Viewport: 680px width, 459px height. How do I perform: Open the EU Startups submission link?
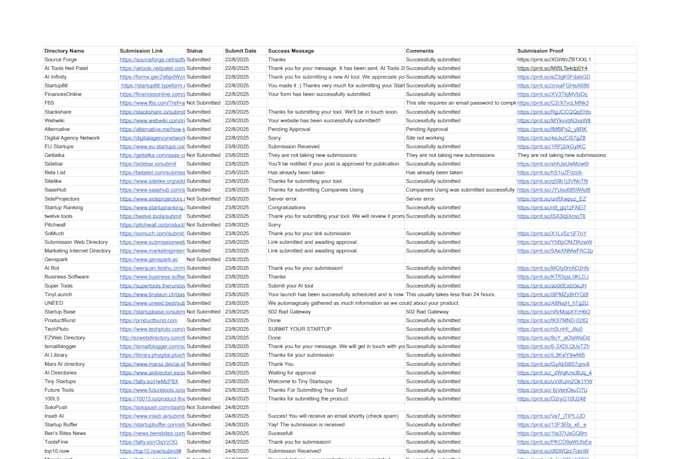point(152,147)
